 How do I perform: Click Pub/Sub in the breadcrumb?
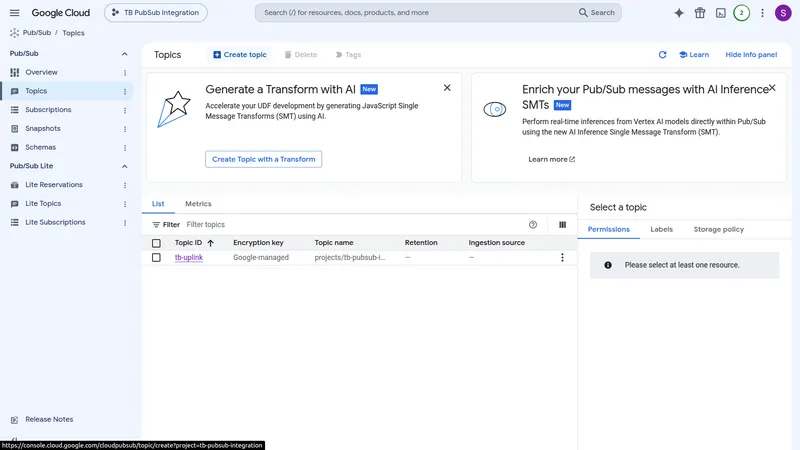pos(37,33)
